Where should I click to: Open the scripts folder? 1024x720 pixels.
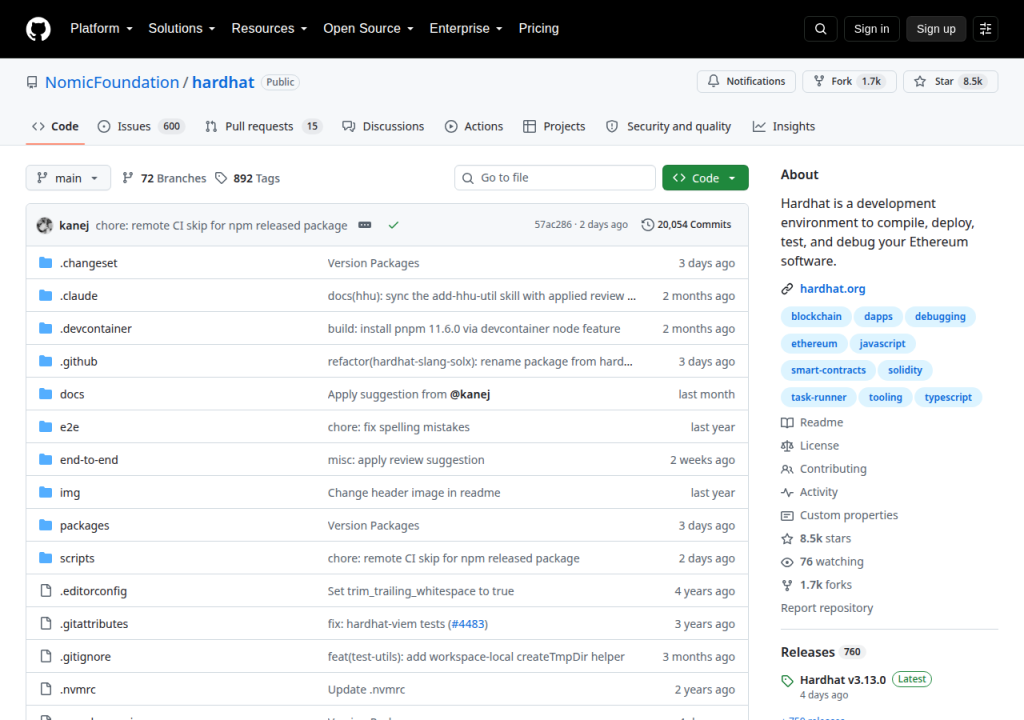77,558
